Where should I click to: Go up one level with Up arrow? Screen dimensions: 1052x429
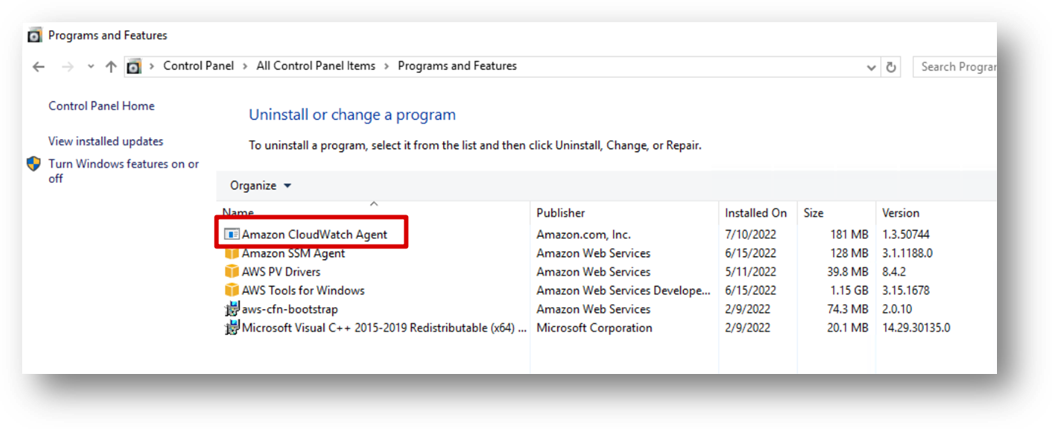click(x=111, y=66)
